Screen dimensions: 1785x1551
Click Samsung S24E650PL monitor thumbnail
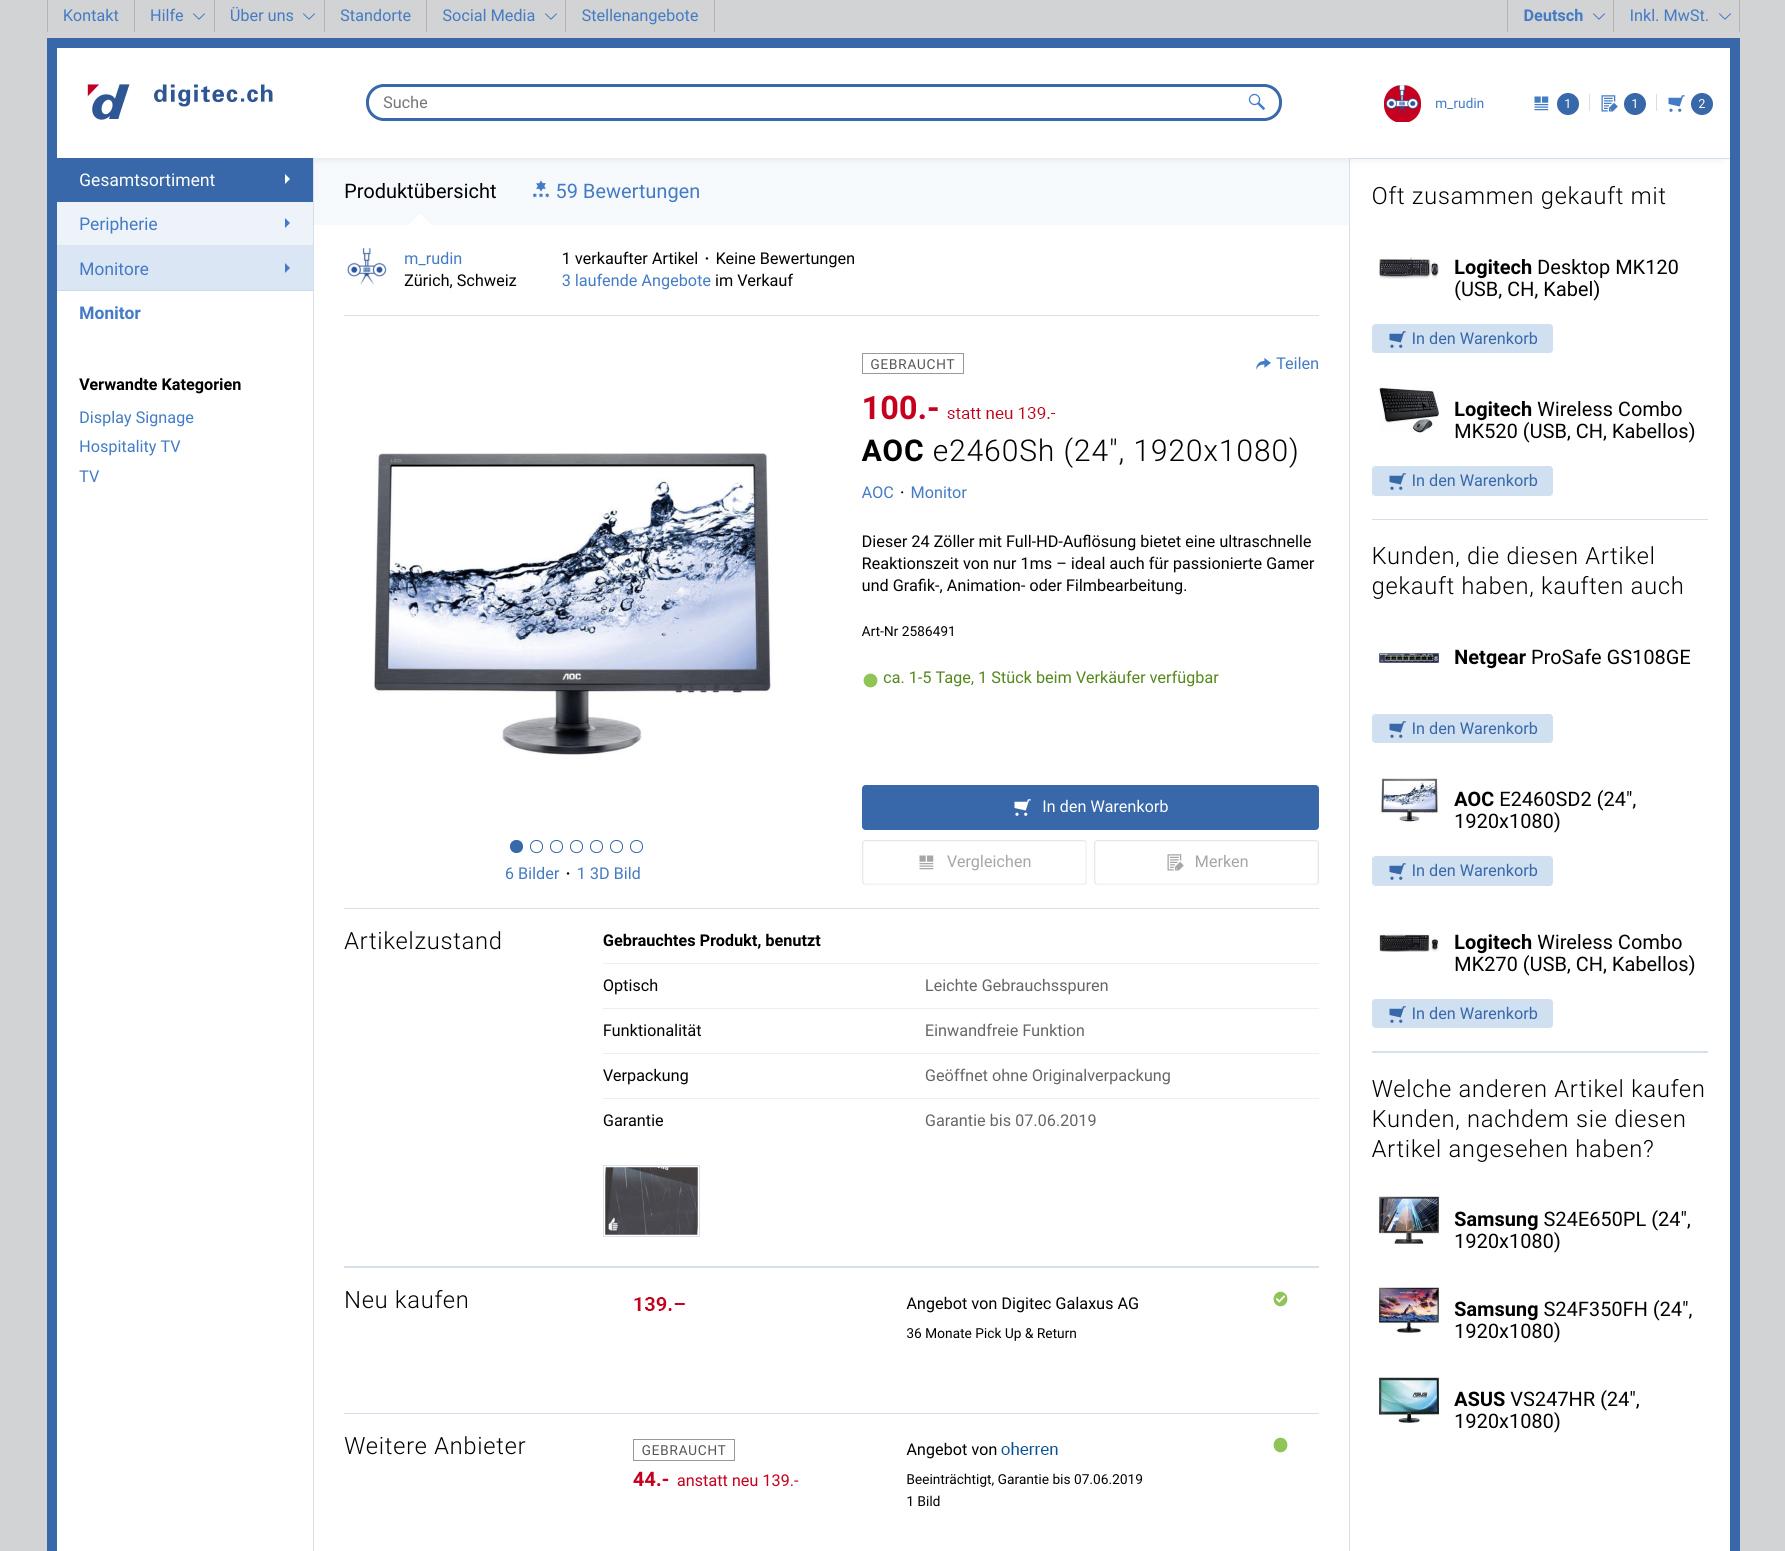(1408, 1220)
